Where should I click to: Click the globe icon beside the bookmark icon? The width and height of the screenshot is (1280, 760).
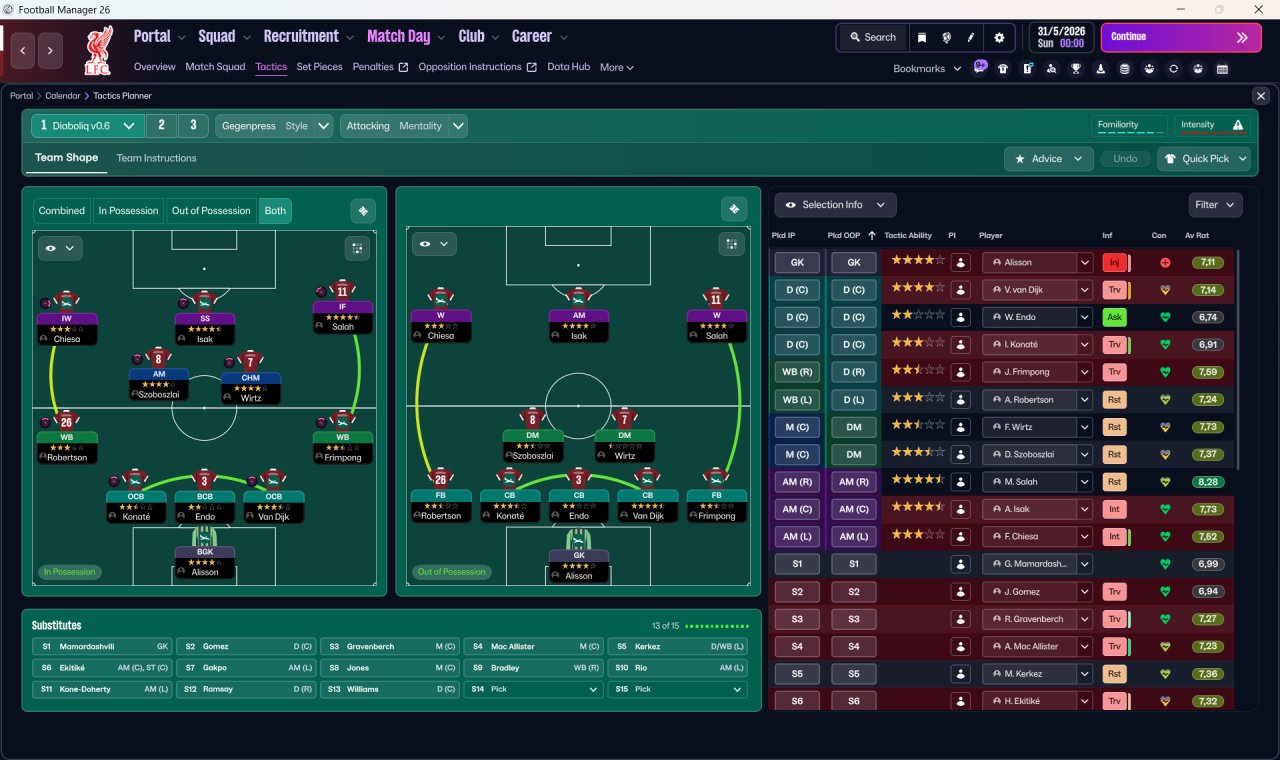pos(946,37)
